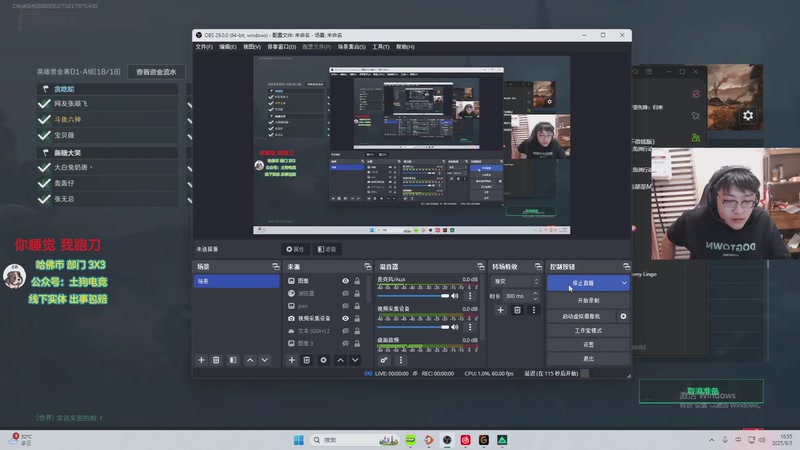Screen dimensions: 800x450
Task: Decrease transition duration with the down stepper
Action: 535,298
